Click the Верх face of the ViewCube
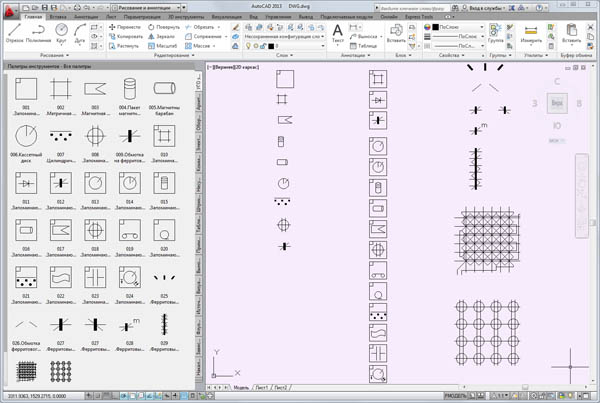Screen dimensions: 600x403 coord(559,104)
